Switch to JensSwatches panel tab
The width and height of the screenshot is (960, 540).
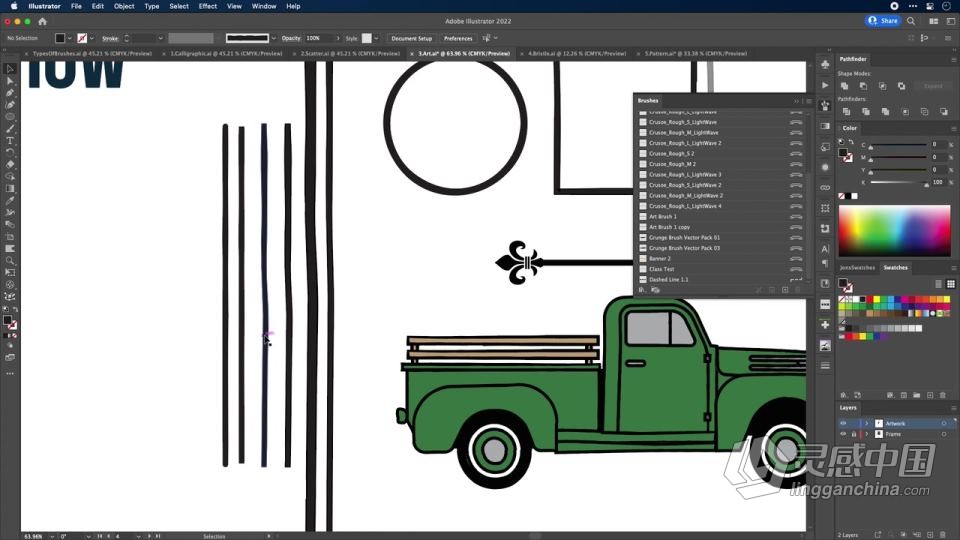[x=857, y=268]
